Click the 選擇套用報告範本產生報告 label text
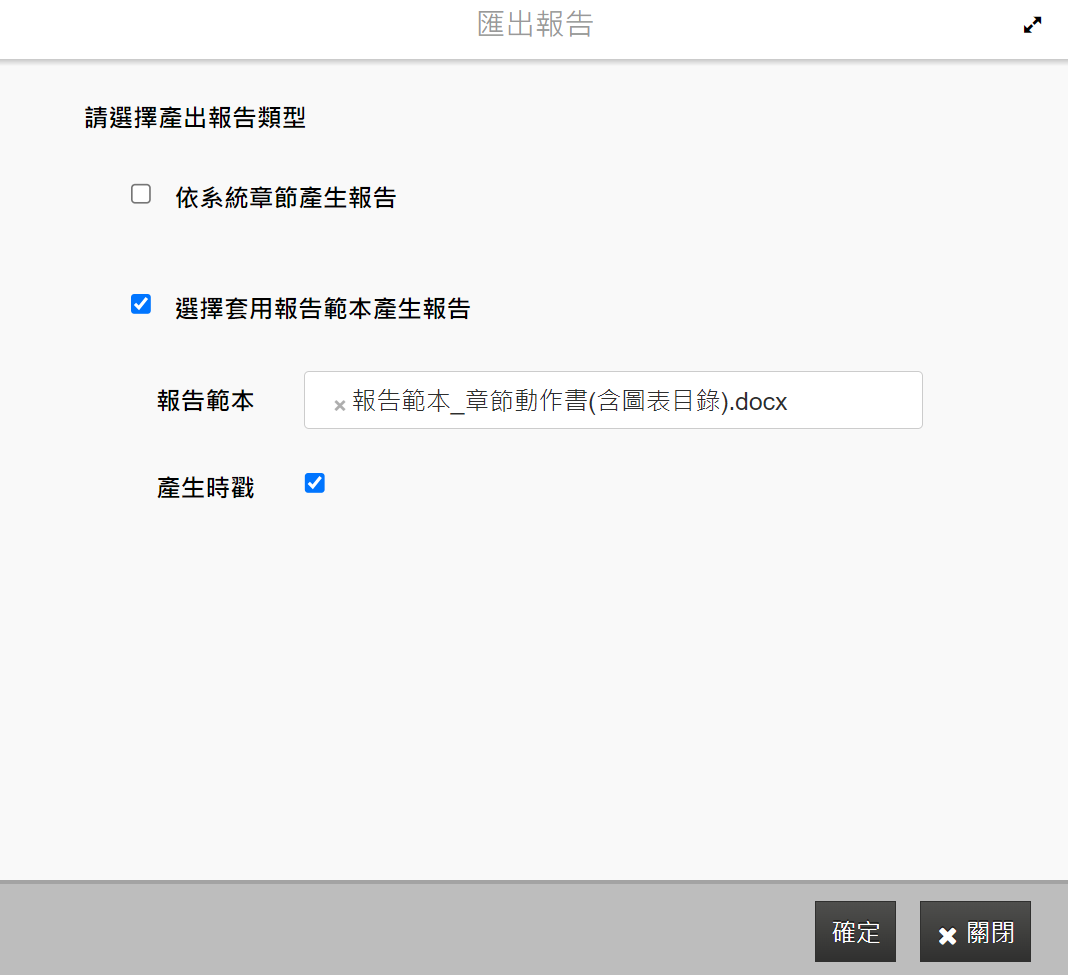Viewport: 1068px width, 975px height. click(x=322, y=308)
